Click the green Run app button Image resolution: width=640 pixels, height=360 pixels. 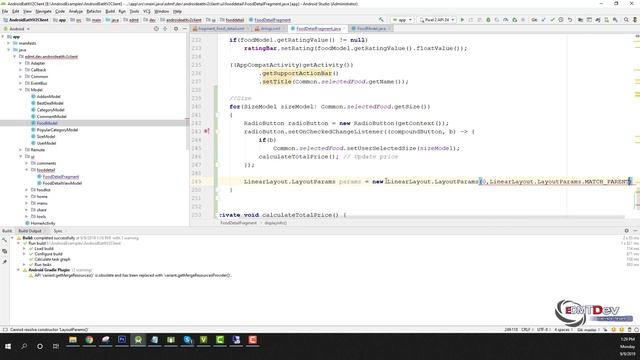(462, 20)
